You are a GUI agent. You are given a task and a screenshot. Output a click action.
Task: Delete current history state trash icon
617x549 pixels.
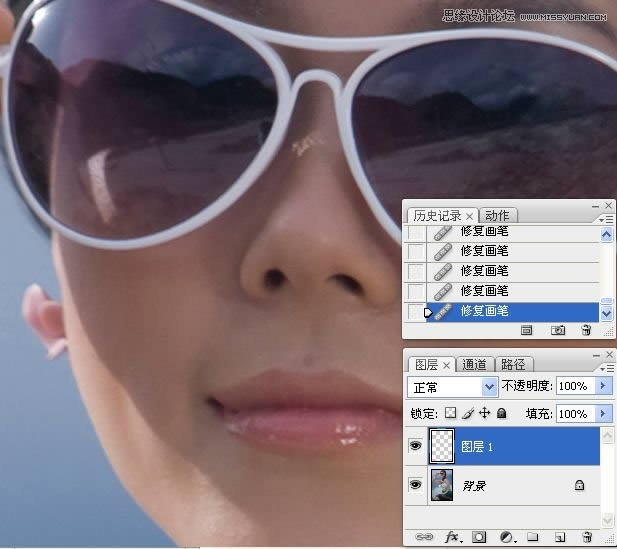click(586, 330)
